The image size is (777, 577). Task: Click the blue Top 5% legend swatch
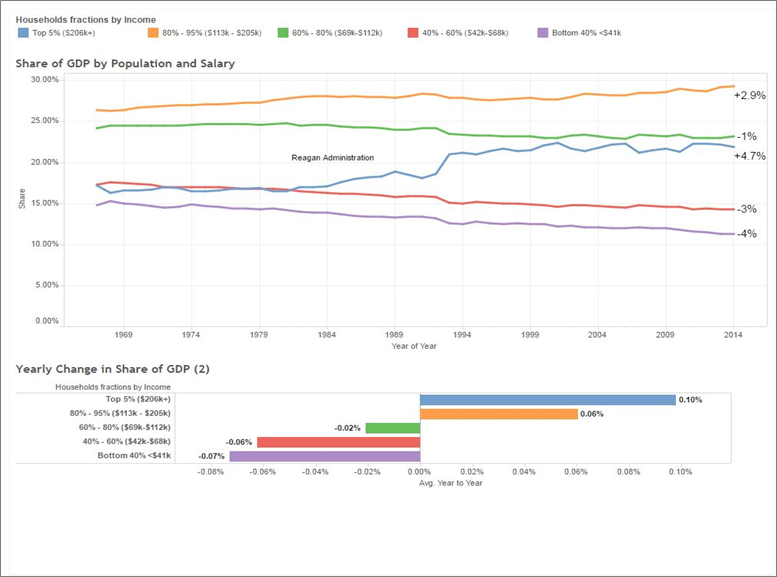(x=23, y=33)
